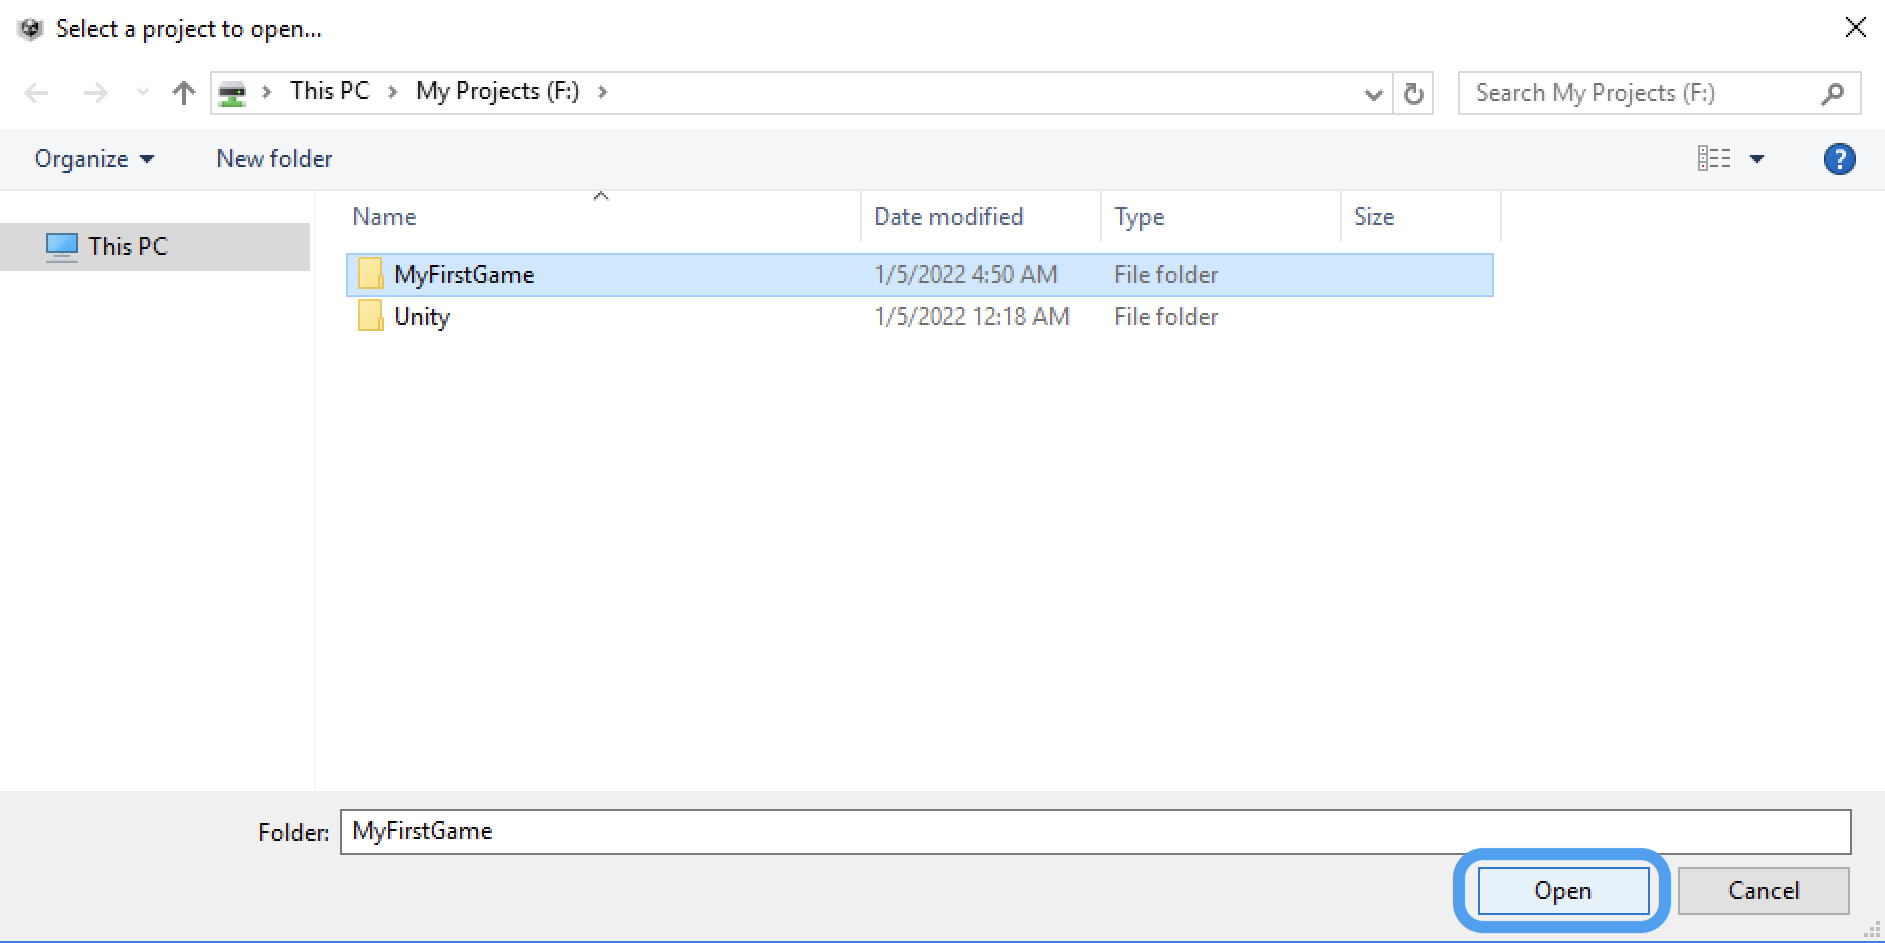Expand the address bar history dropdown
Image resolution: width=1885 pixels, height=943 pixels.
point(1373,94)
